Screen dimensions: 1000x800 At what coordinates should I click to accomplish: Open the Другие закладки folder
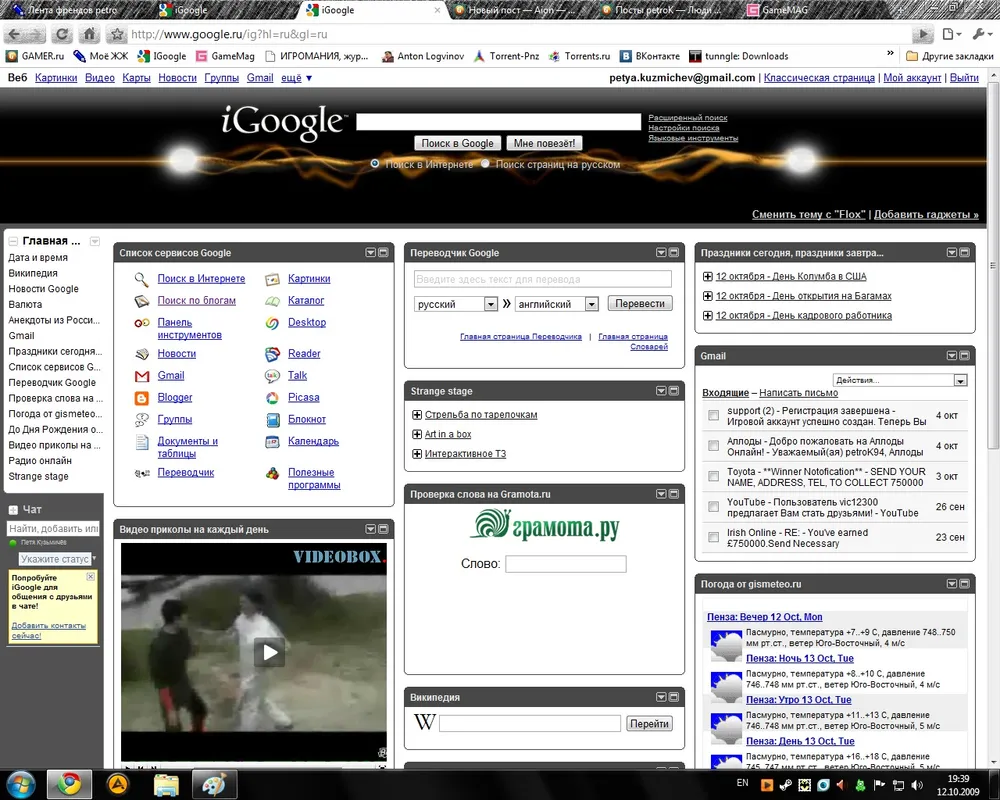click(x=950, y=56)
